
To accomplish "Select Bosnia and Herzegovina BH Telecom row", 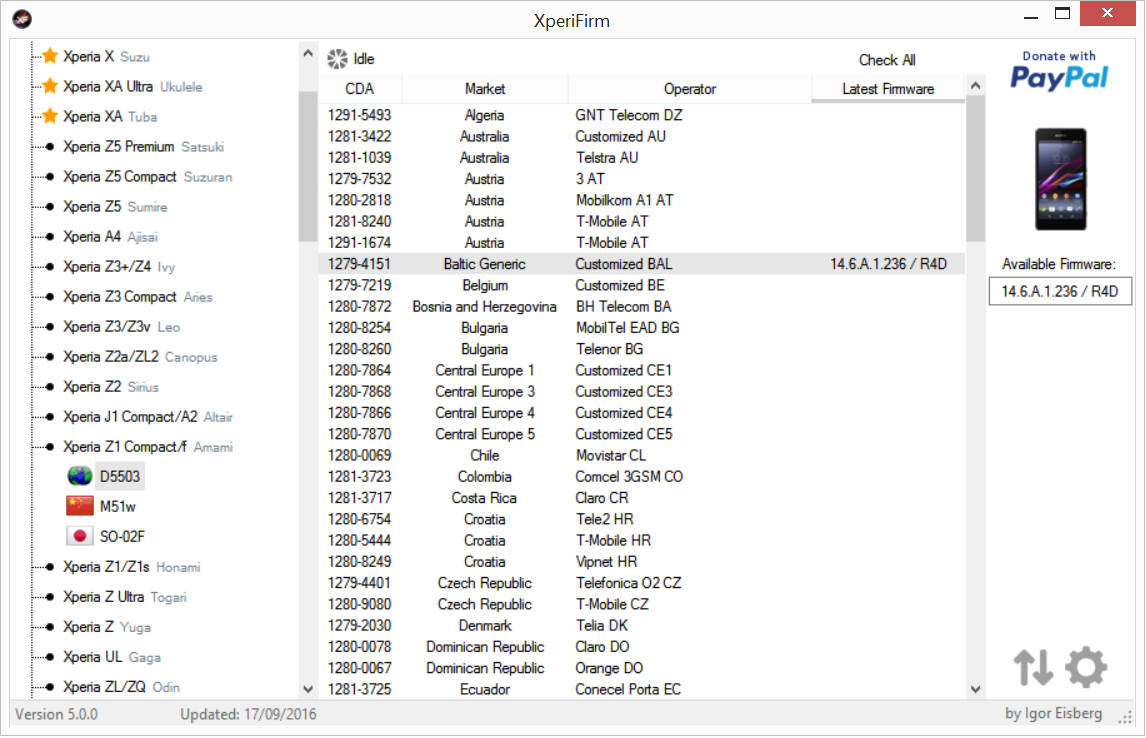I will [642, 306].
